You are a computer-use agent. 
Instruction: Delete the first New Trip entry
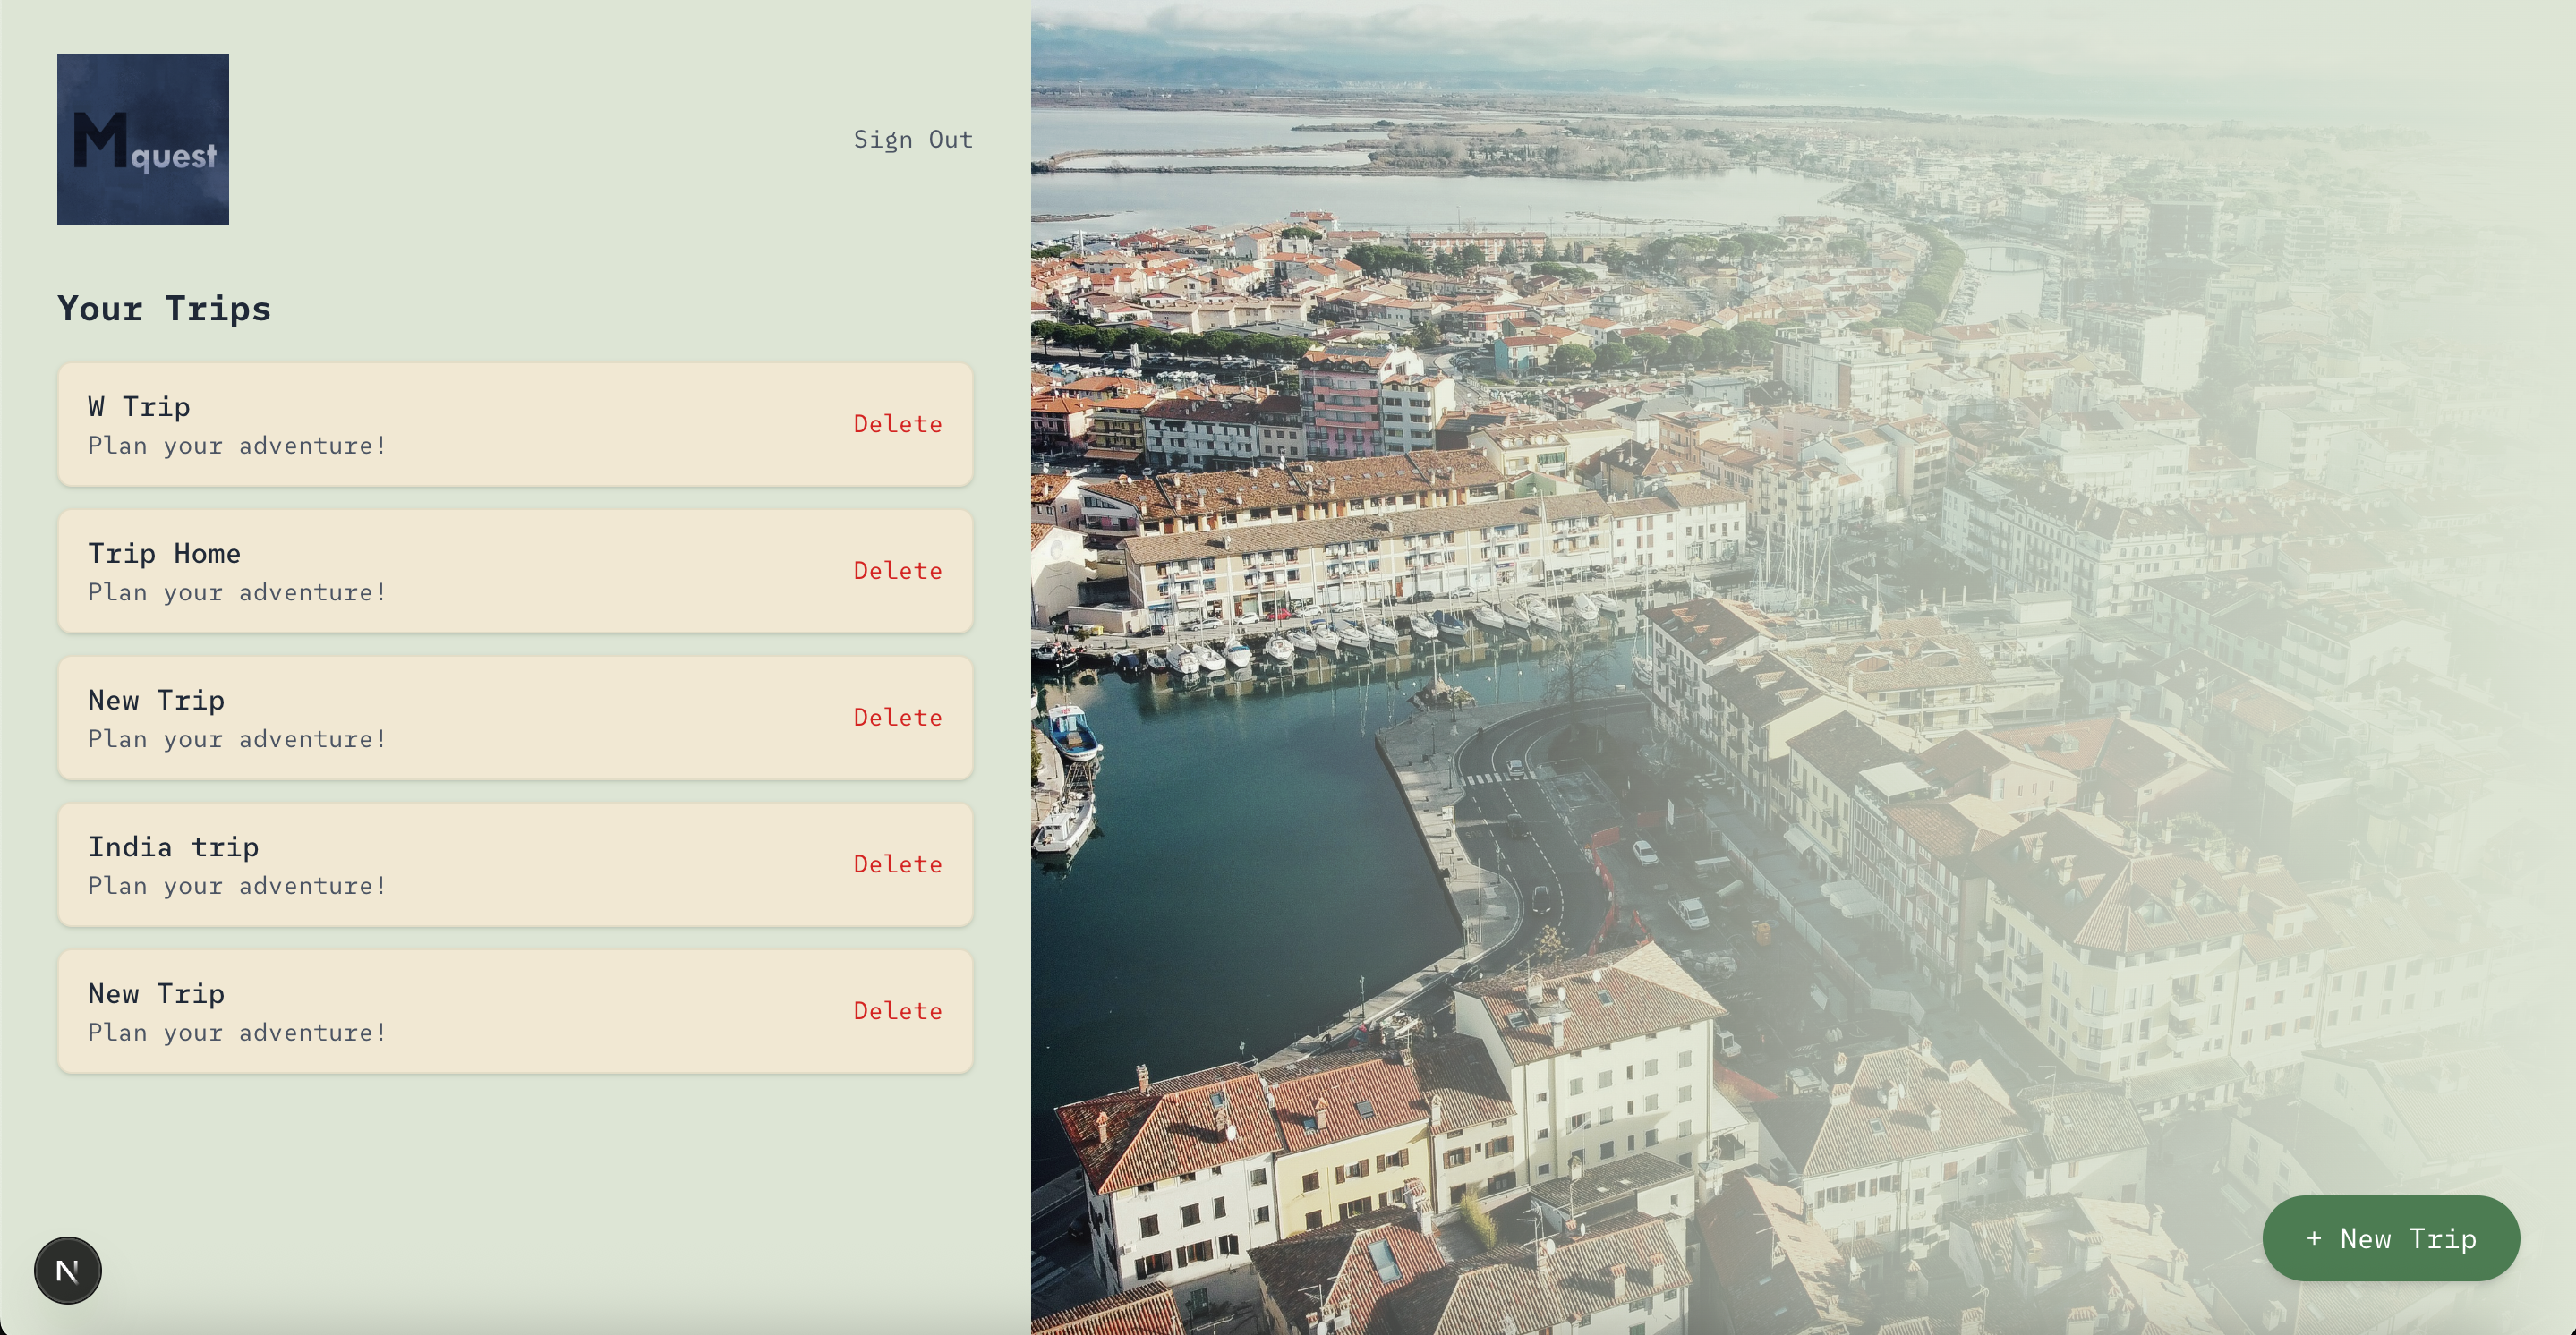click(x=897, y=717)
